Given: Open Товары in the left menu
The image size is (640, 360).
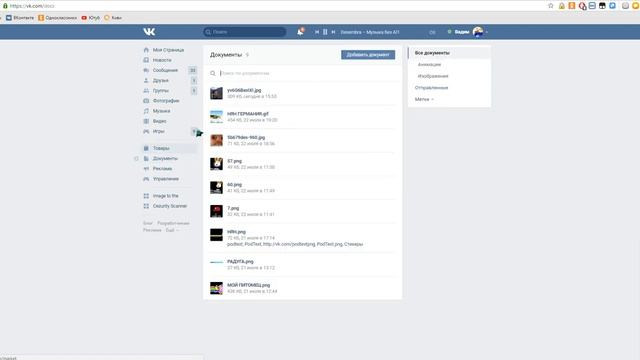Looking at the screenshot, I should pyautogui.click(x=161, y=148).
